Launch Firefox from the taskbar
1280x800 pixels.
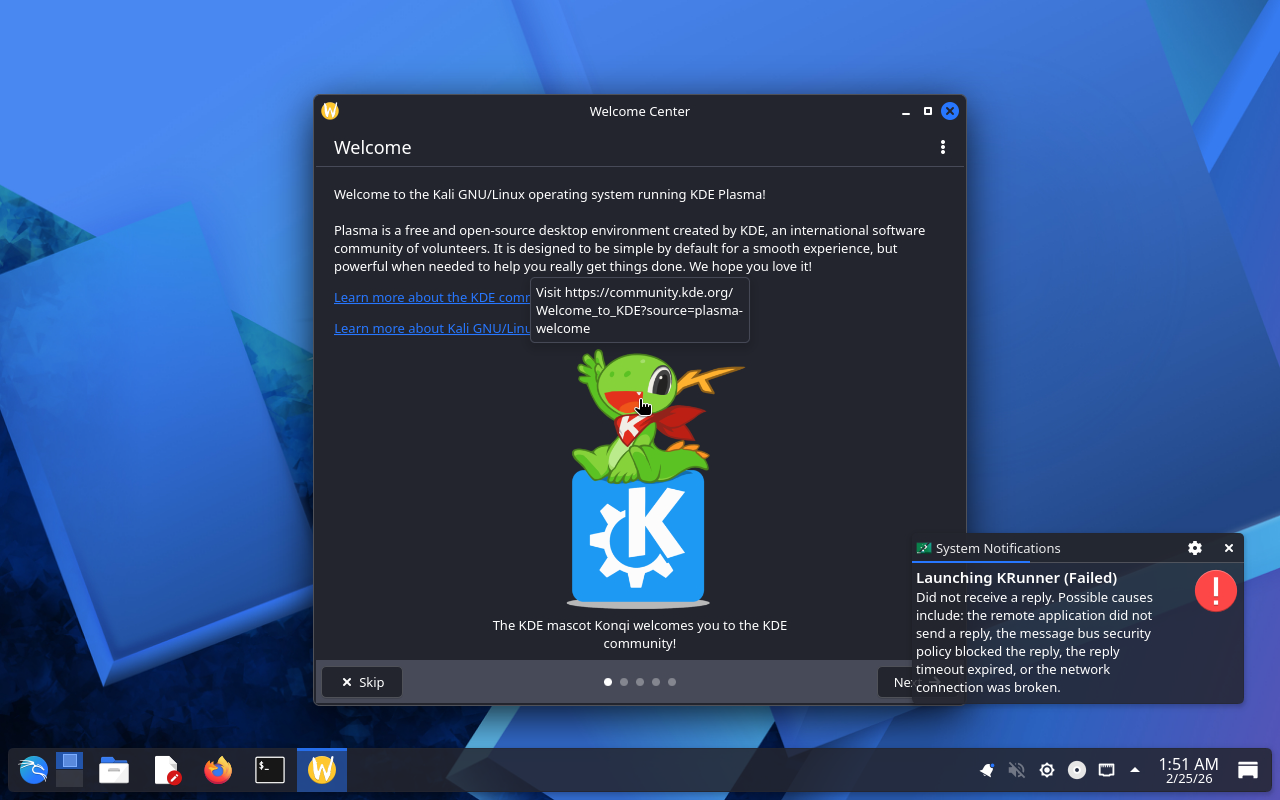click(218, 770)
